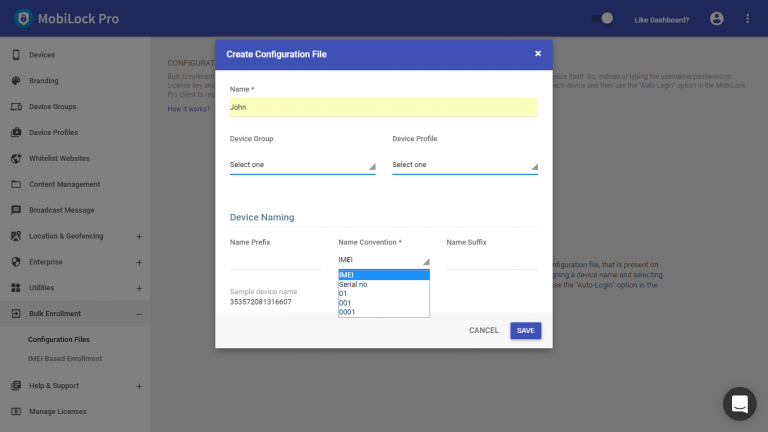Choose Serial no from naming list

(x=384, y=284)
